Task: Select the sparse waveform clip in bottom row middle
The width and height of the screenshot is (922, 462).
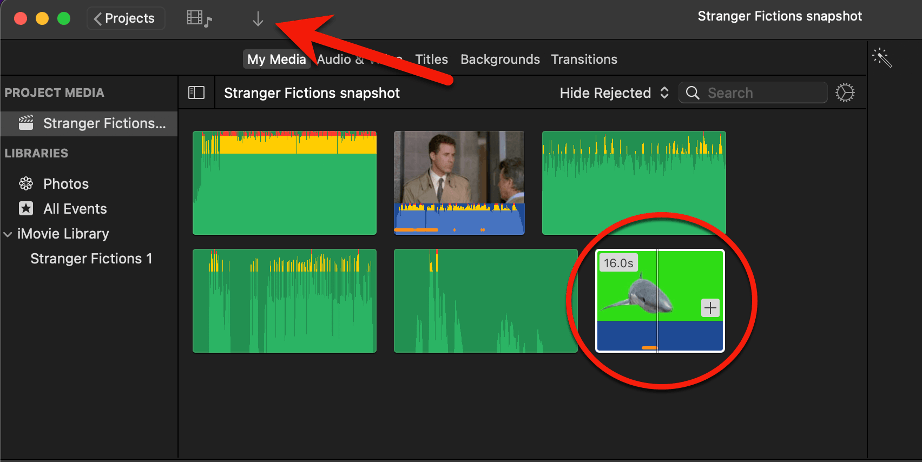Action: point(486,301)
